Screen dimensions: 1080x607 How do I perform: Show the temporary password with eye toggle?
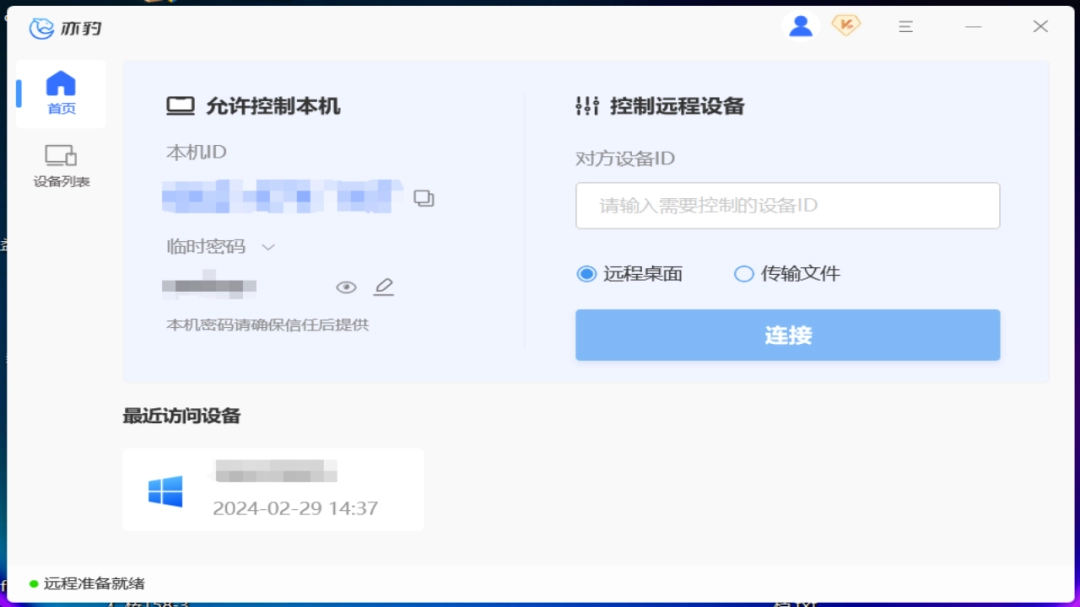click(346, 287)
